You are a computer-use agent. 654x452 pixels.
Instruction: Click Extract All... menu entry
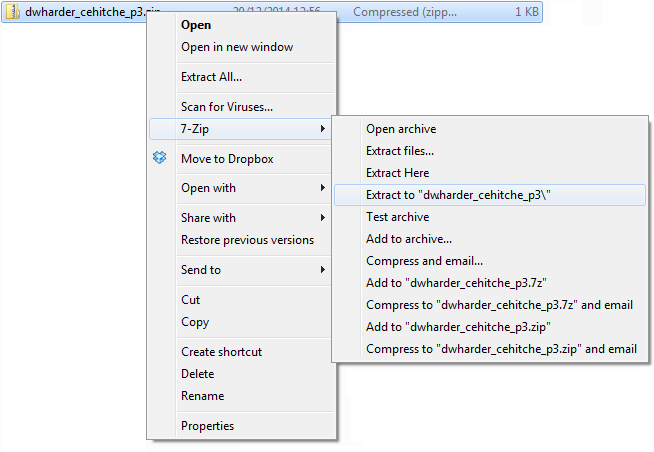click(211, 77)
